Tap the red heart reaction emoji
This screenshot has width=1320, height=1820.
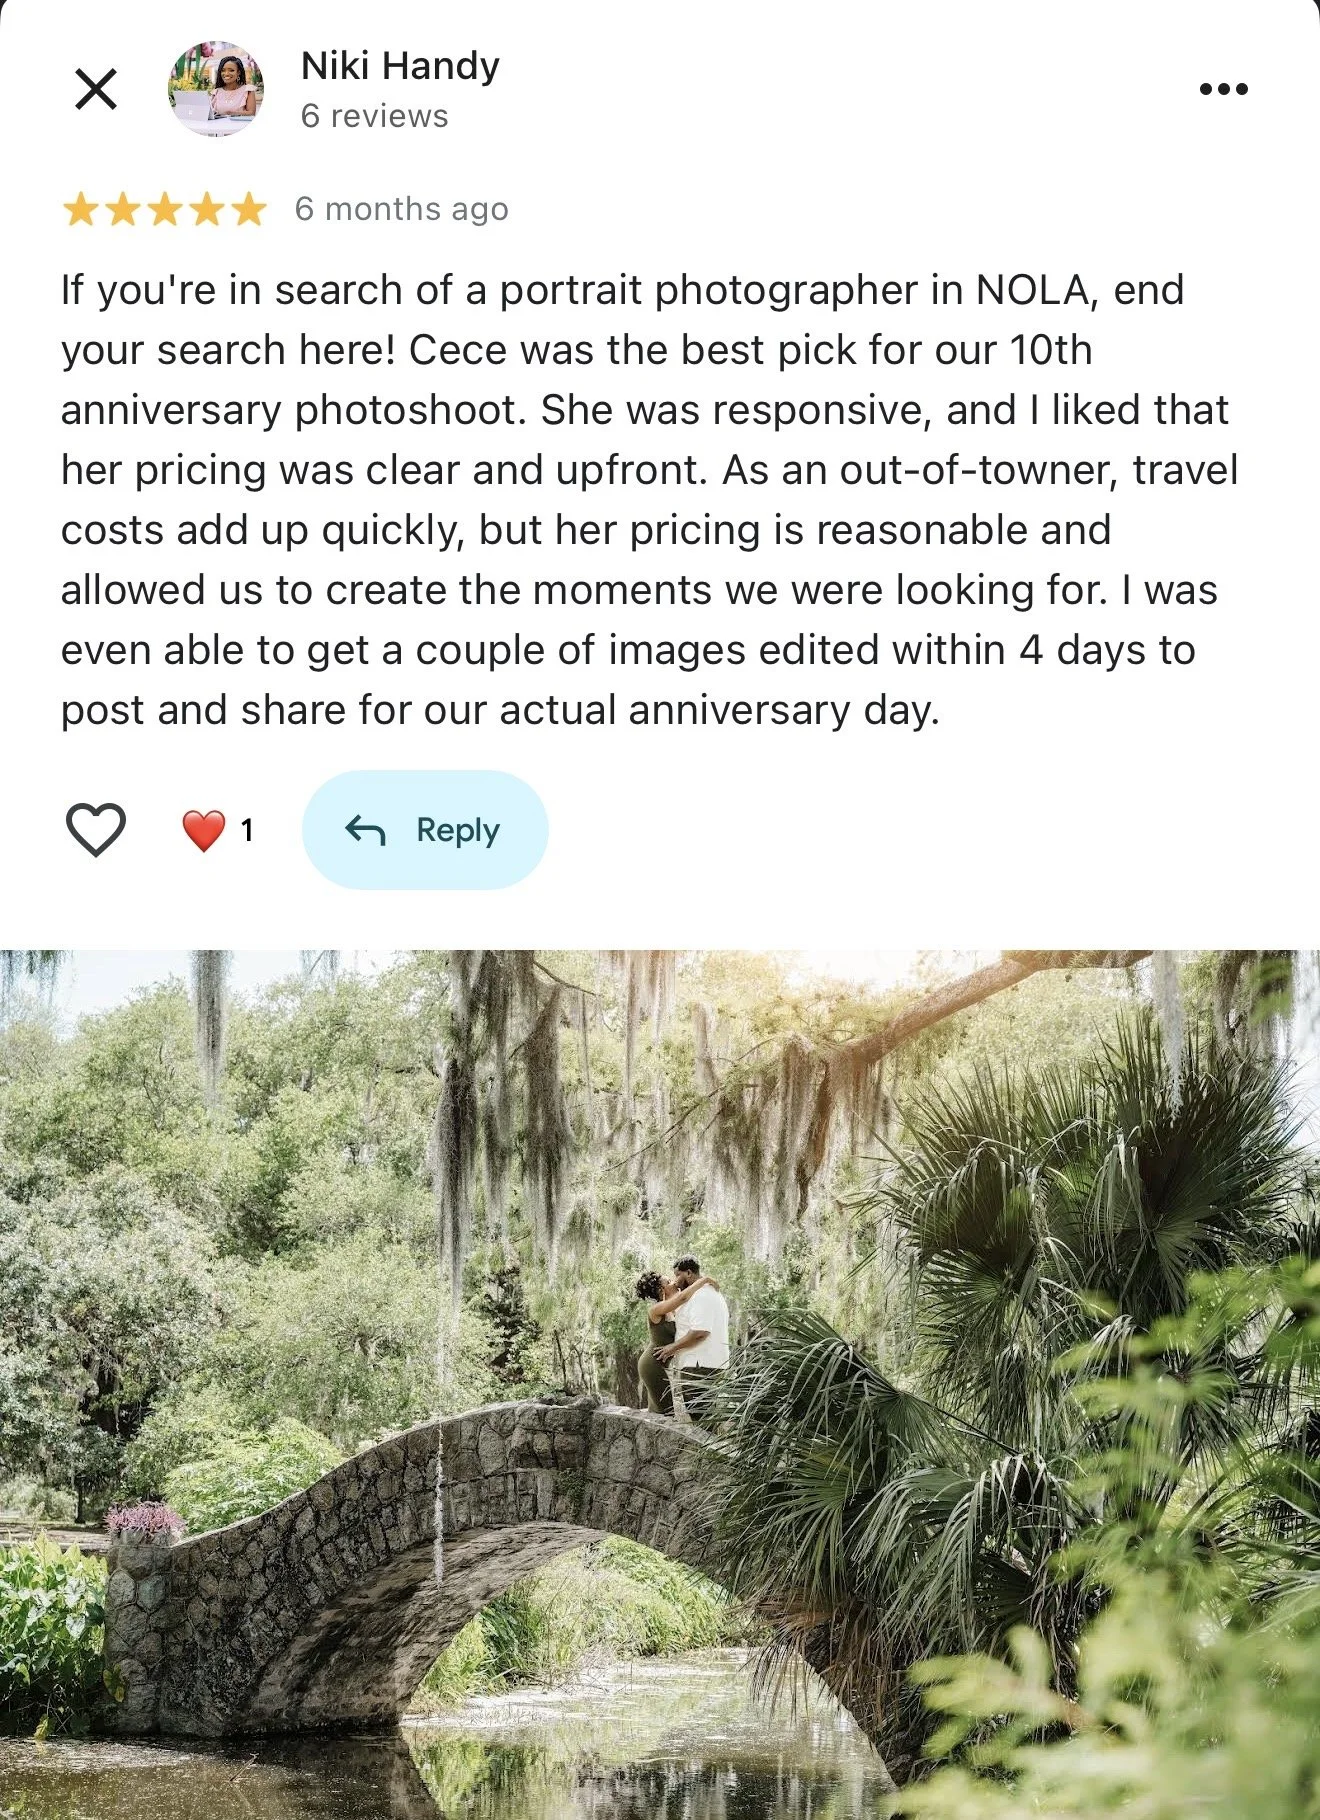click(x=204, y=830)
